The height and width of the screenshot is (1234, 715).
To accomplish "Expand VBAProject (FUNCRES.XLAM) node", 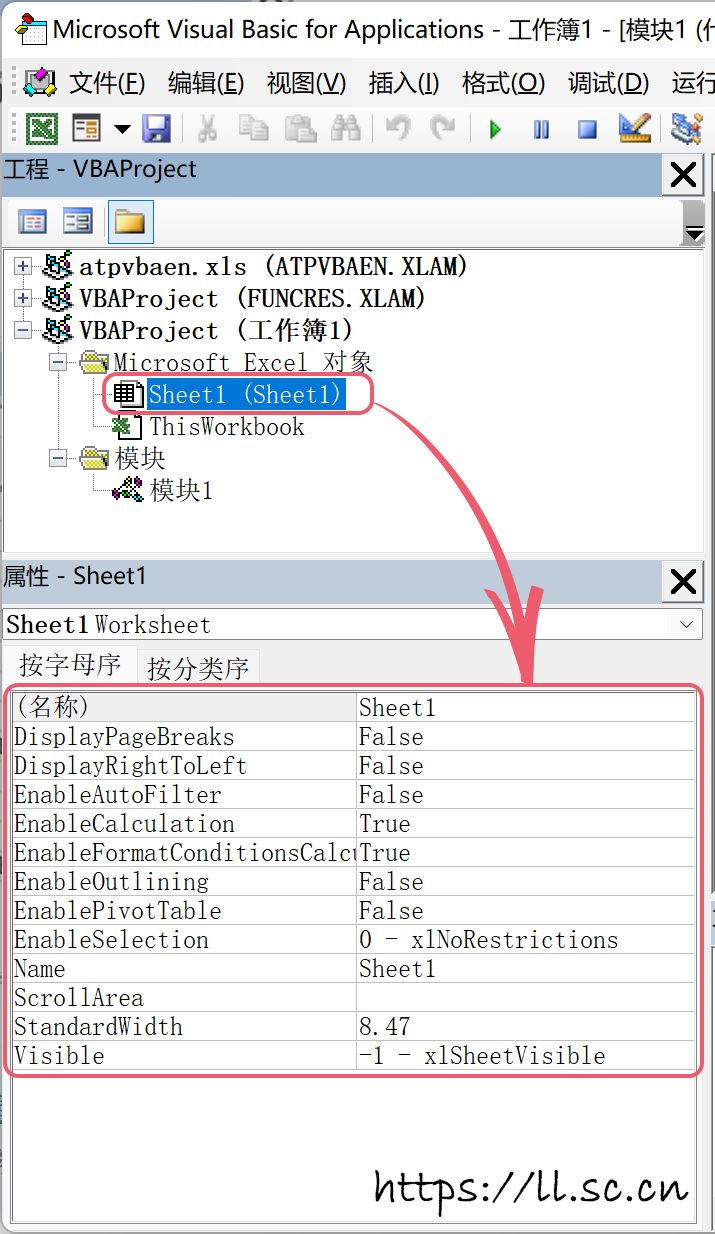I will point(23,299).
